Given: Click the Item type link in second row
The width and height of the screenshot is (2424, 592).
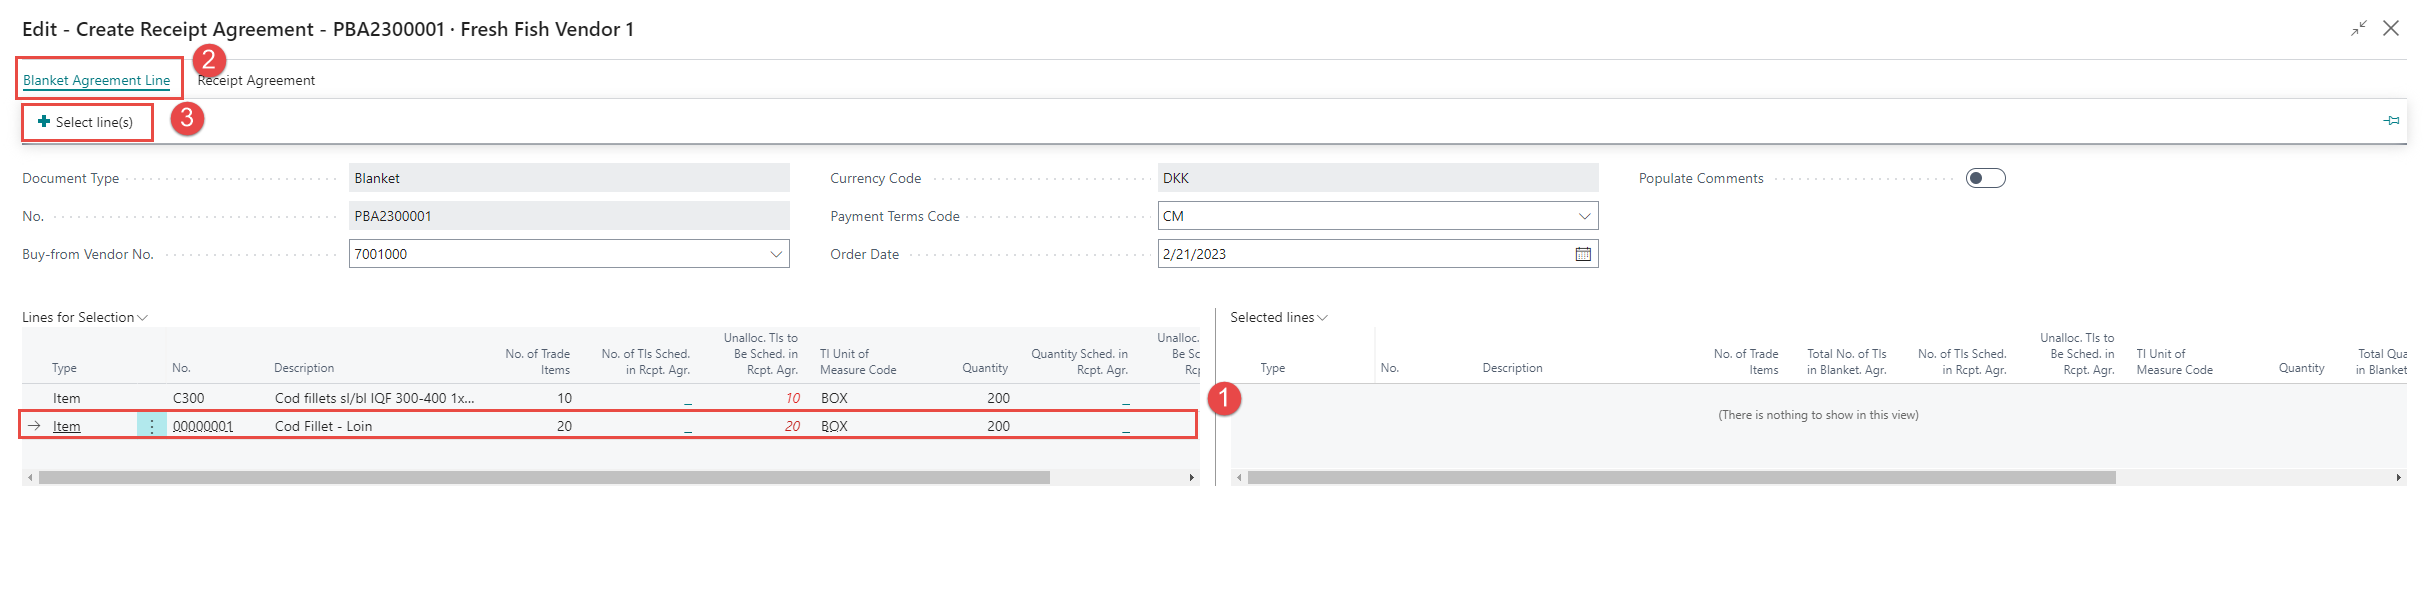Looking at the screenshot, I should tap(67, 426).
